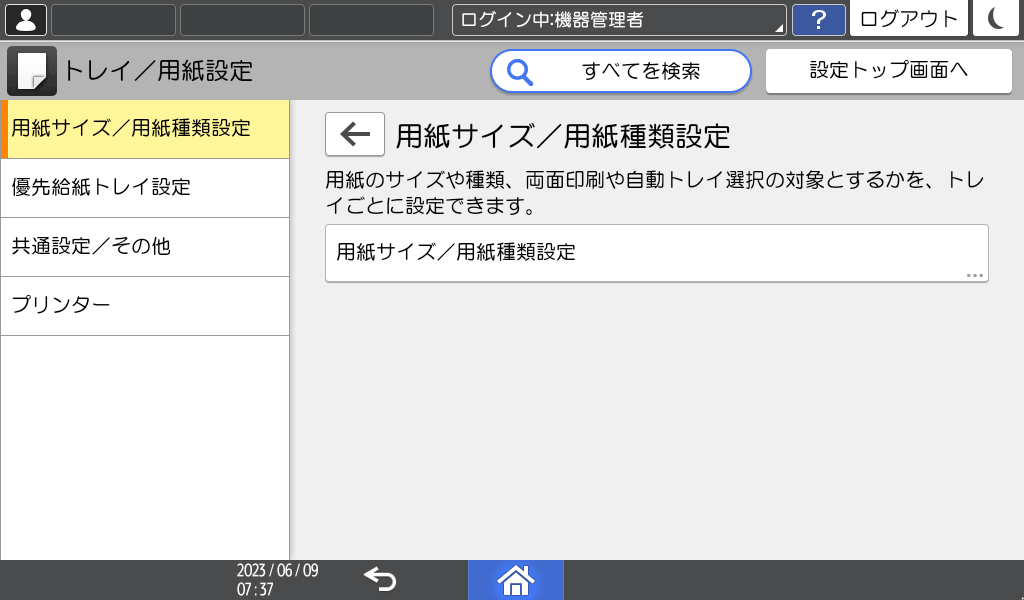Click the magnifier icon in the search bar

coord(522,71)
